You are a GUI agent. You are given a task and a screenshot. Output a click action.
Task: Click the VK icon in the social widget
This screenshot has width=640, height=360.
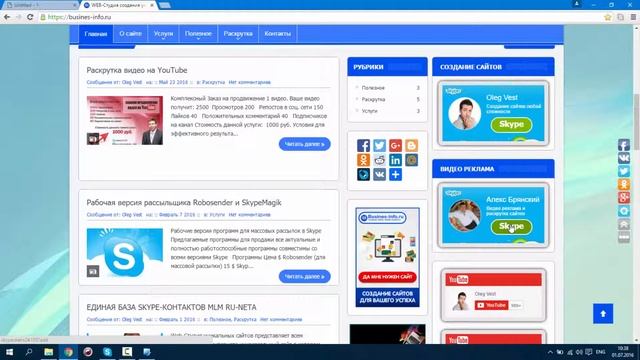coord(379,175)
